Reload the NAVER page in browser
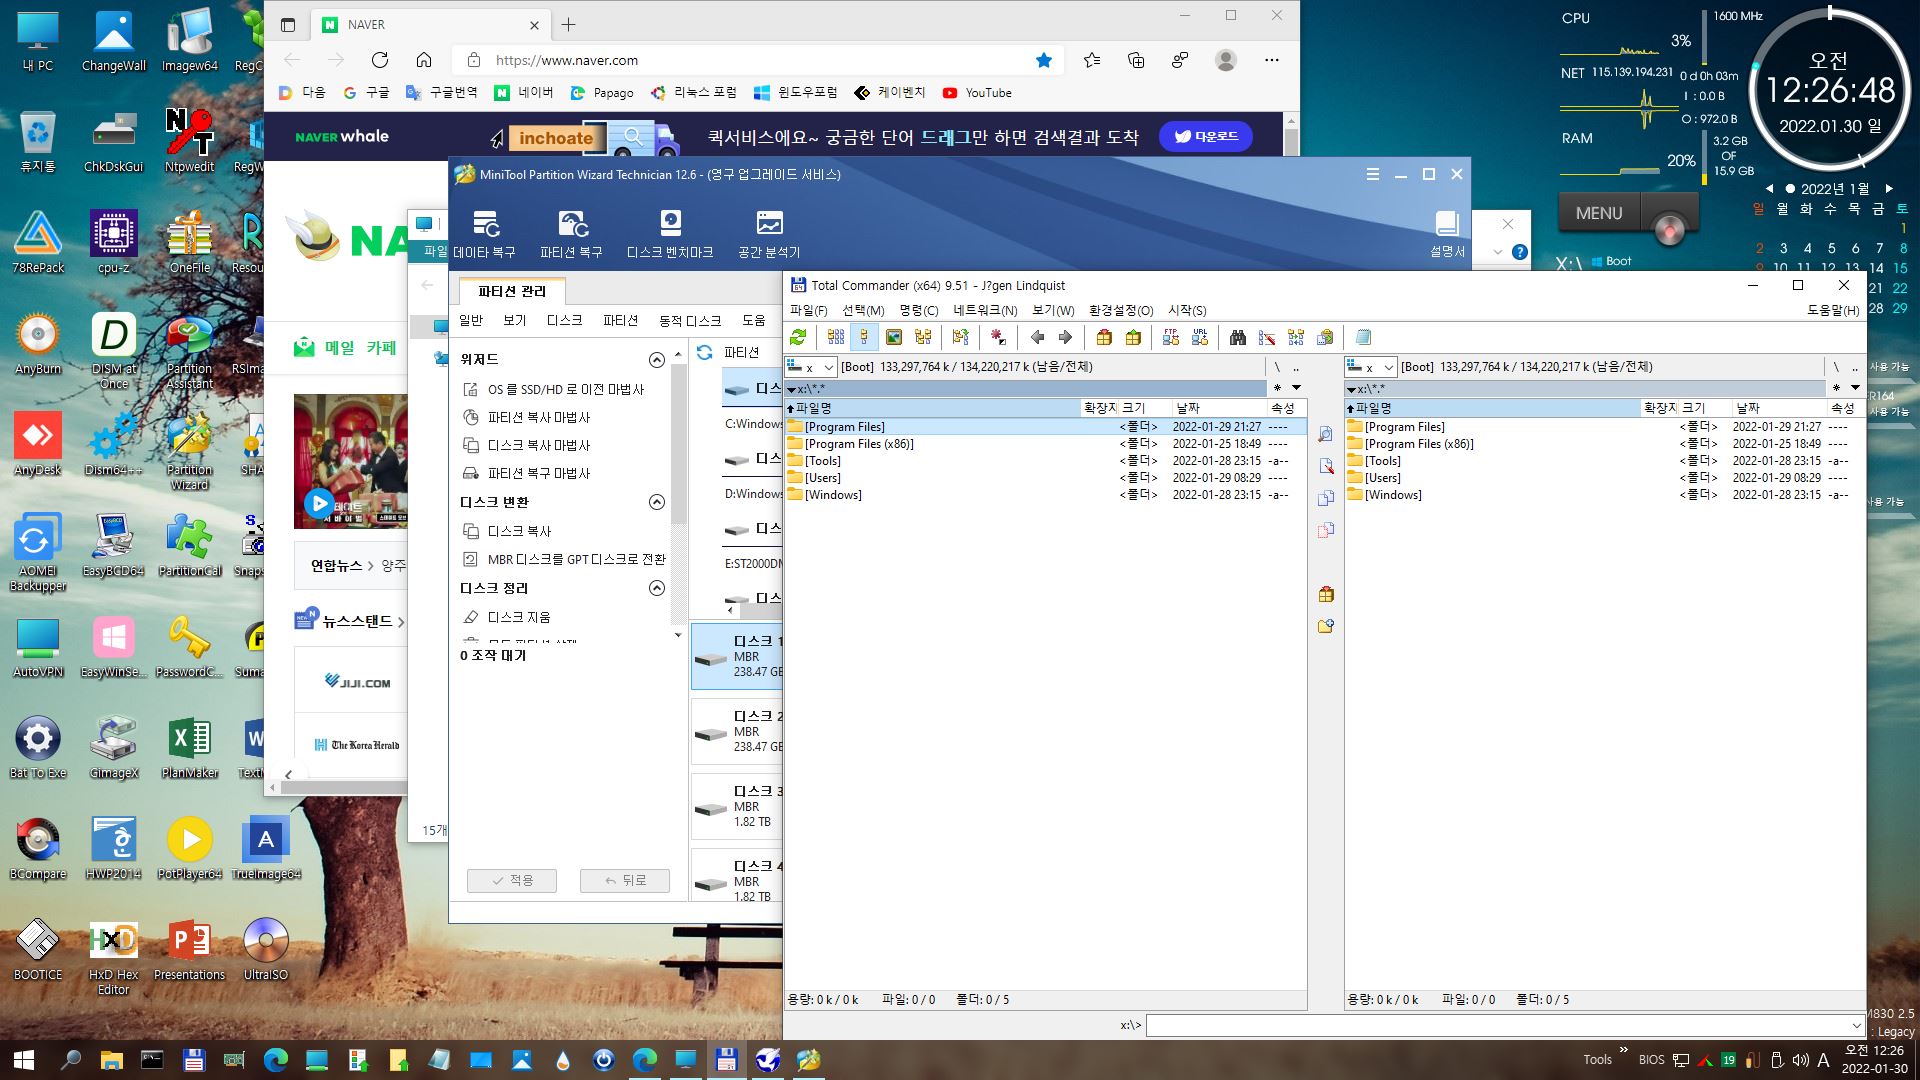This screenshot has width=1920, height=1080. pyautogui.click(x=380, y=60)
